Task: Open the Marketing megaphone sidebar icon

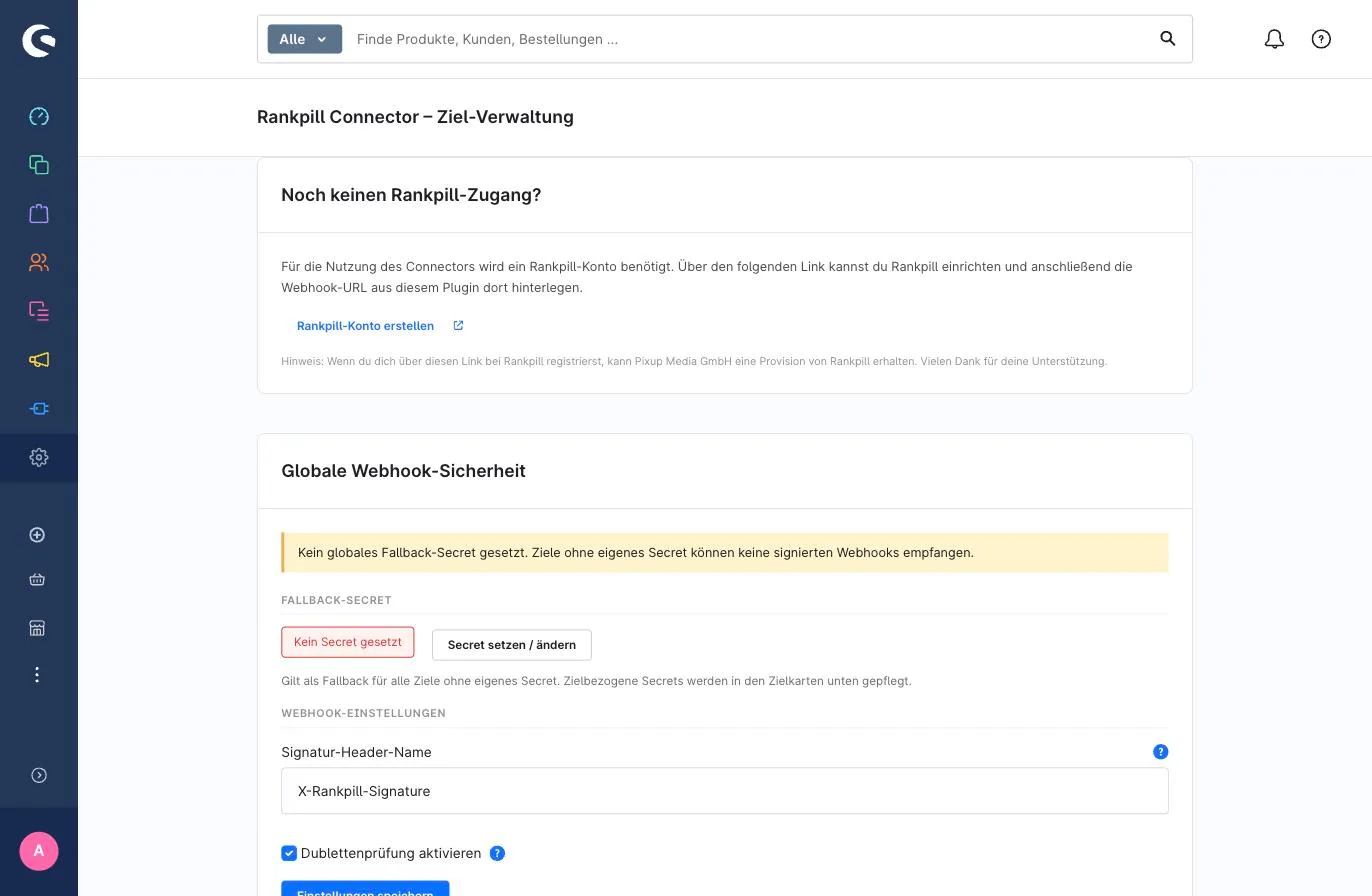Action: pyautogui.click(x=39, y=360)
